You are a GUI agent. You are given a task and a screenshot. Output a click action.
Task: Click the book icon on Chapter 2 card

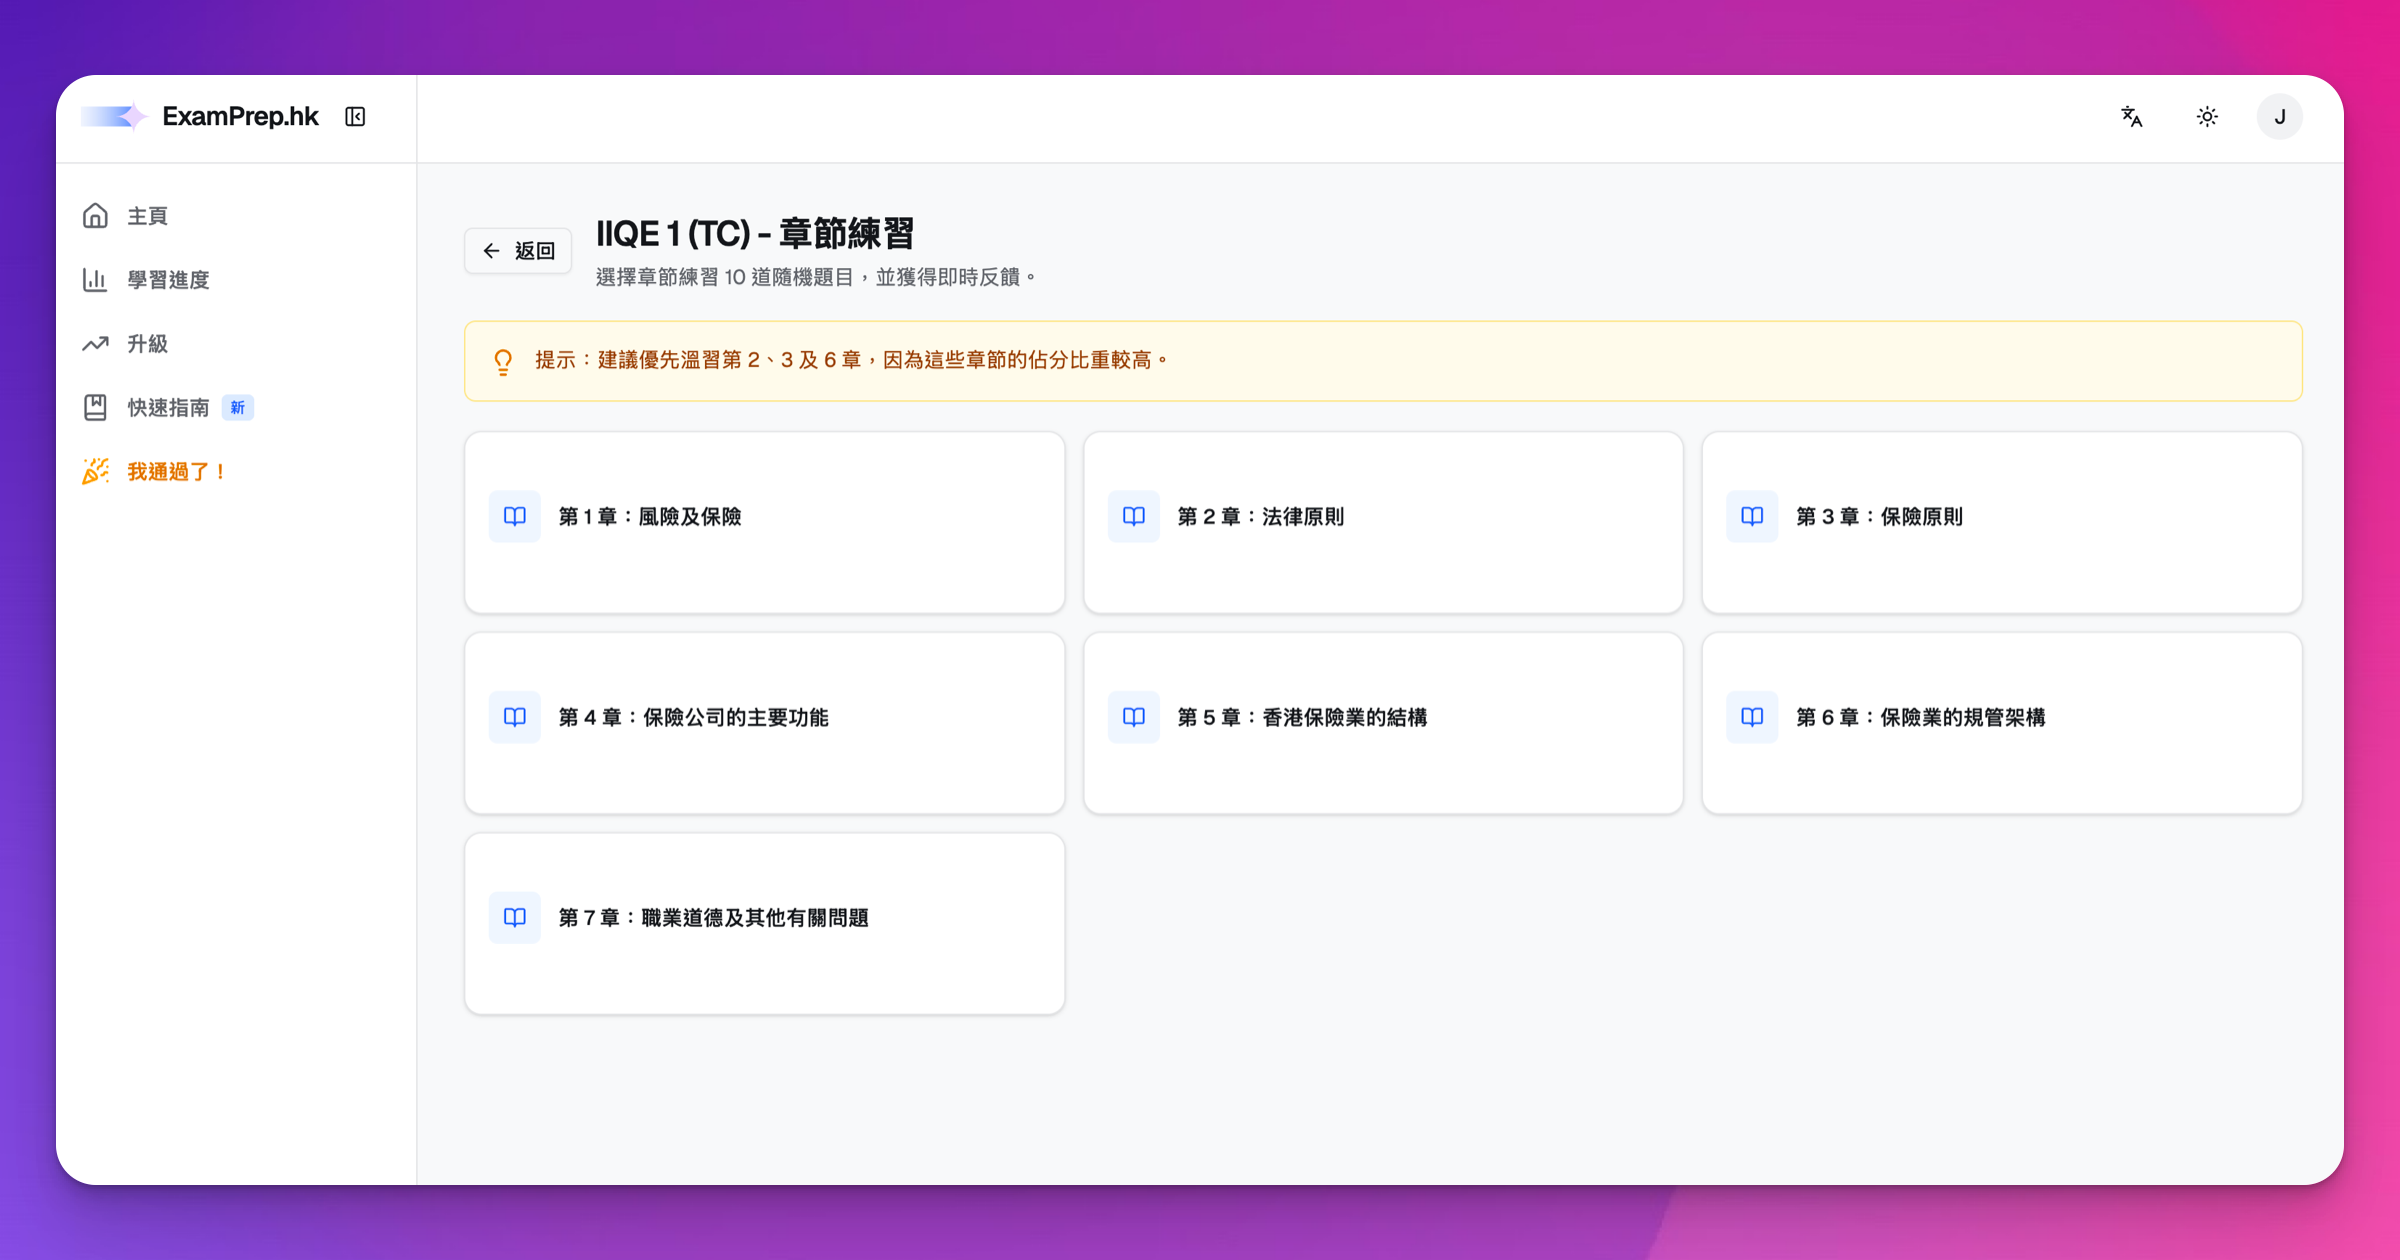1134,517
